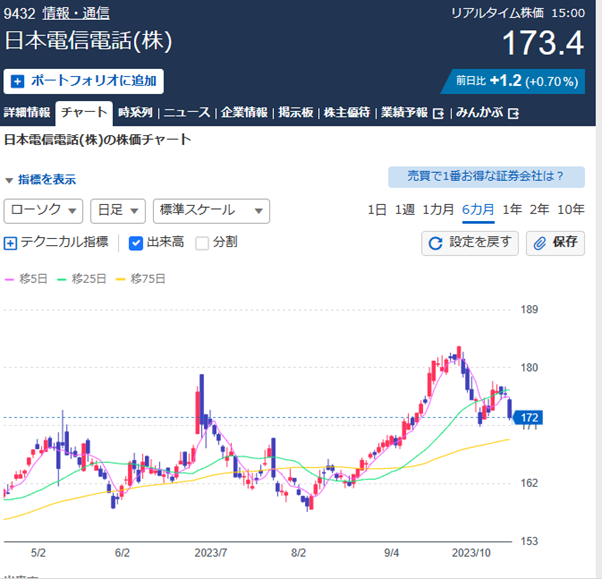602x579 pixels.
Task: Click triangle arrow before 指標を表示
Action: (x=9, y=180)
